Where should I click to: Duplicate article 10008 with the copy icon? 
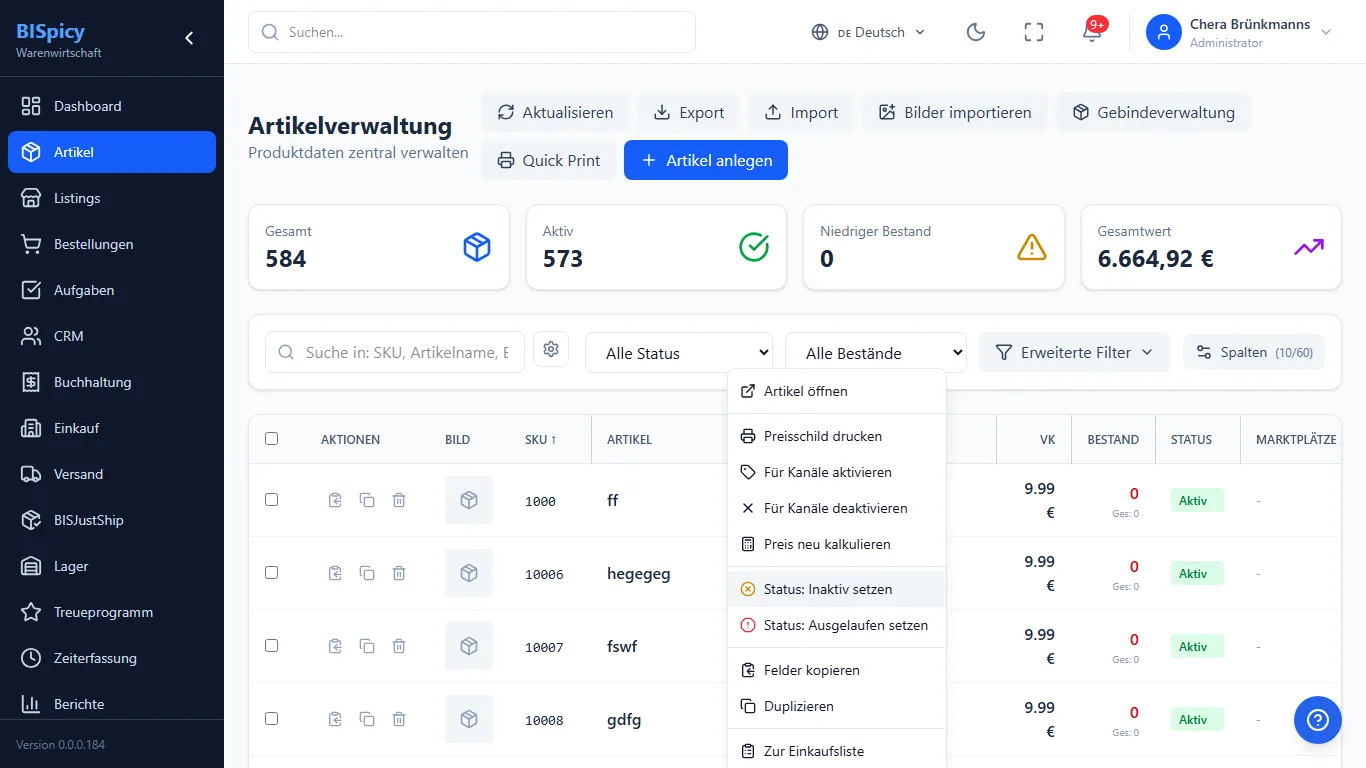click(367, 719)
